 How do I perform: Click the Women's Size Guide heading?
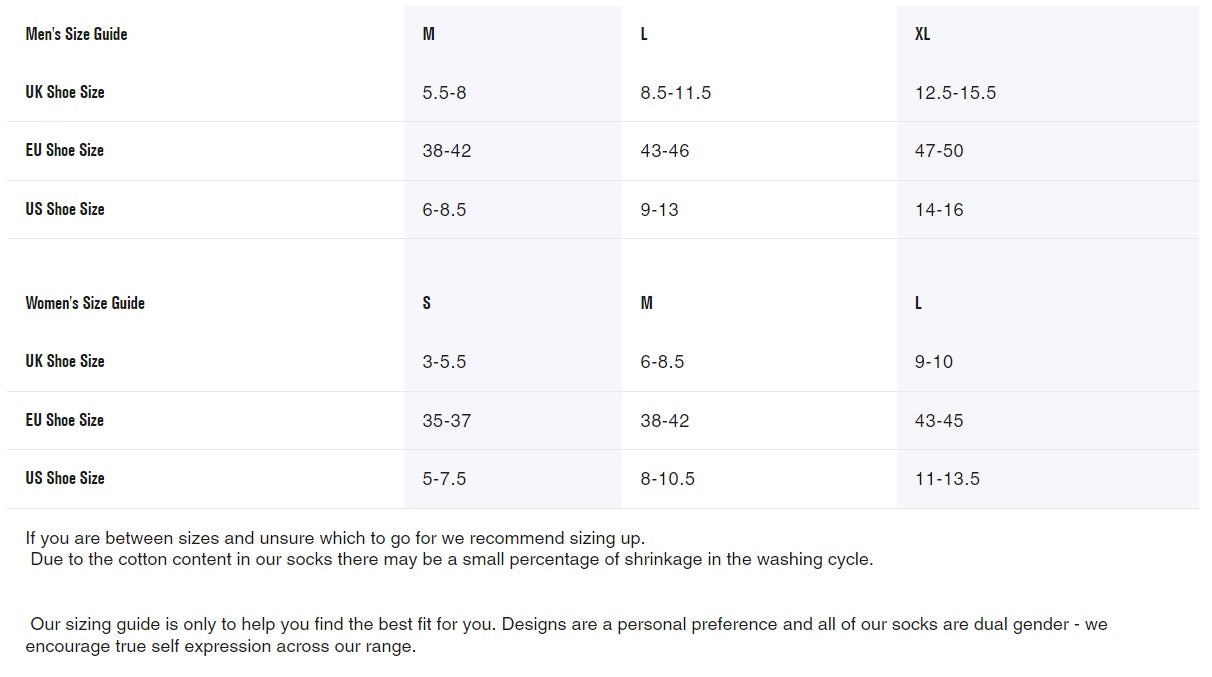85,303
